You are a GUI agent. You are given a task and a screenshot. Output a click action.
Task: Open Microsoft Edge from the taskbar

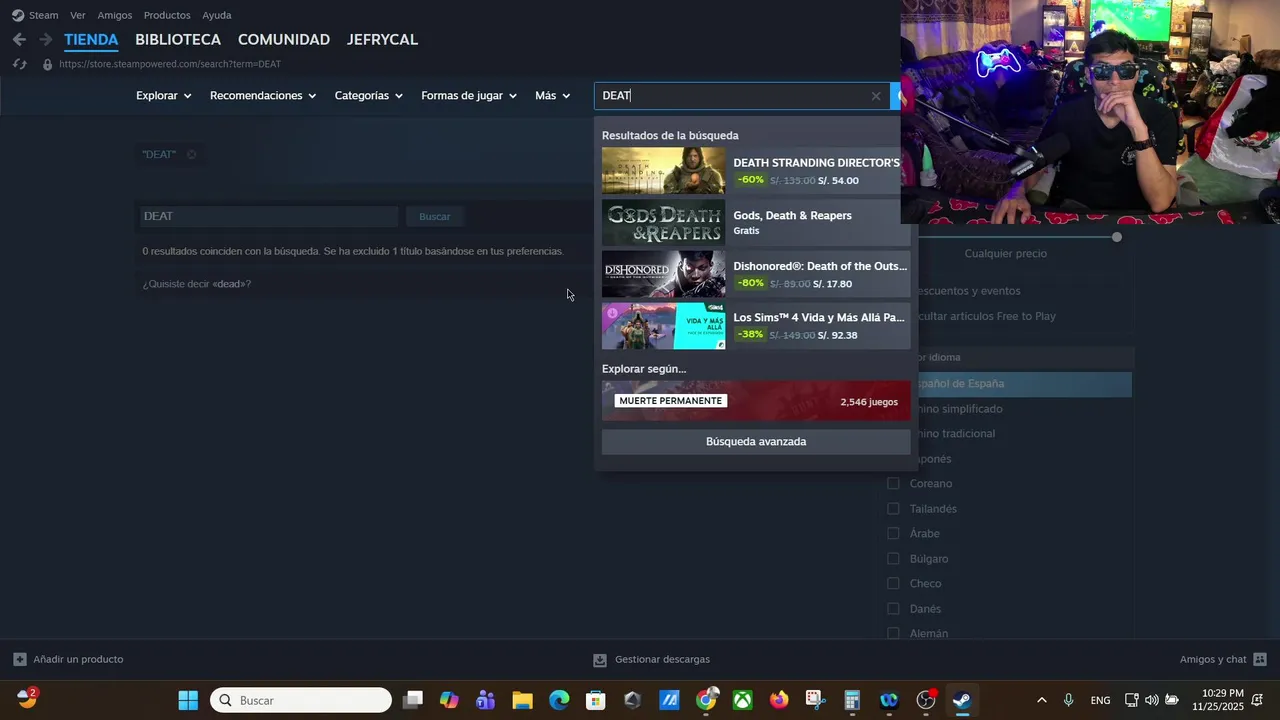pyautogui.click(x=559, y=700)
